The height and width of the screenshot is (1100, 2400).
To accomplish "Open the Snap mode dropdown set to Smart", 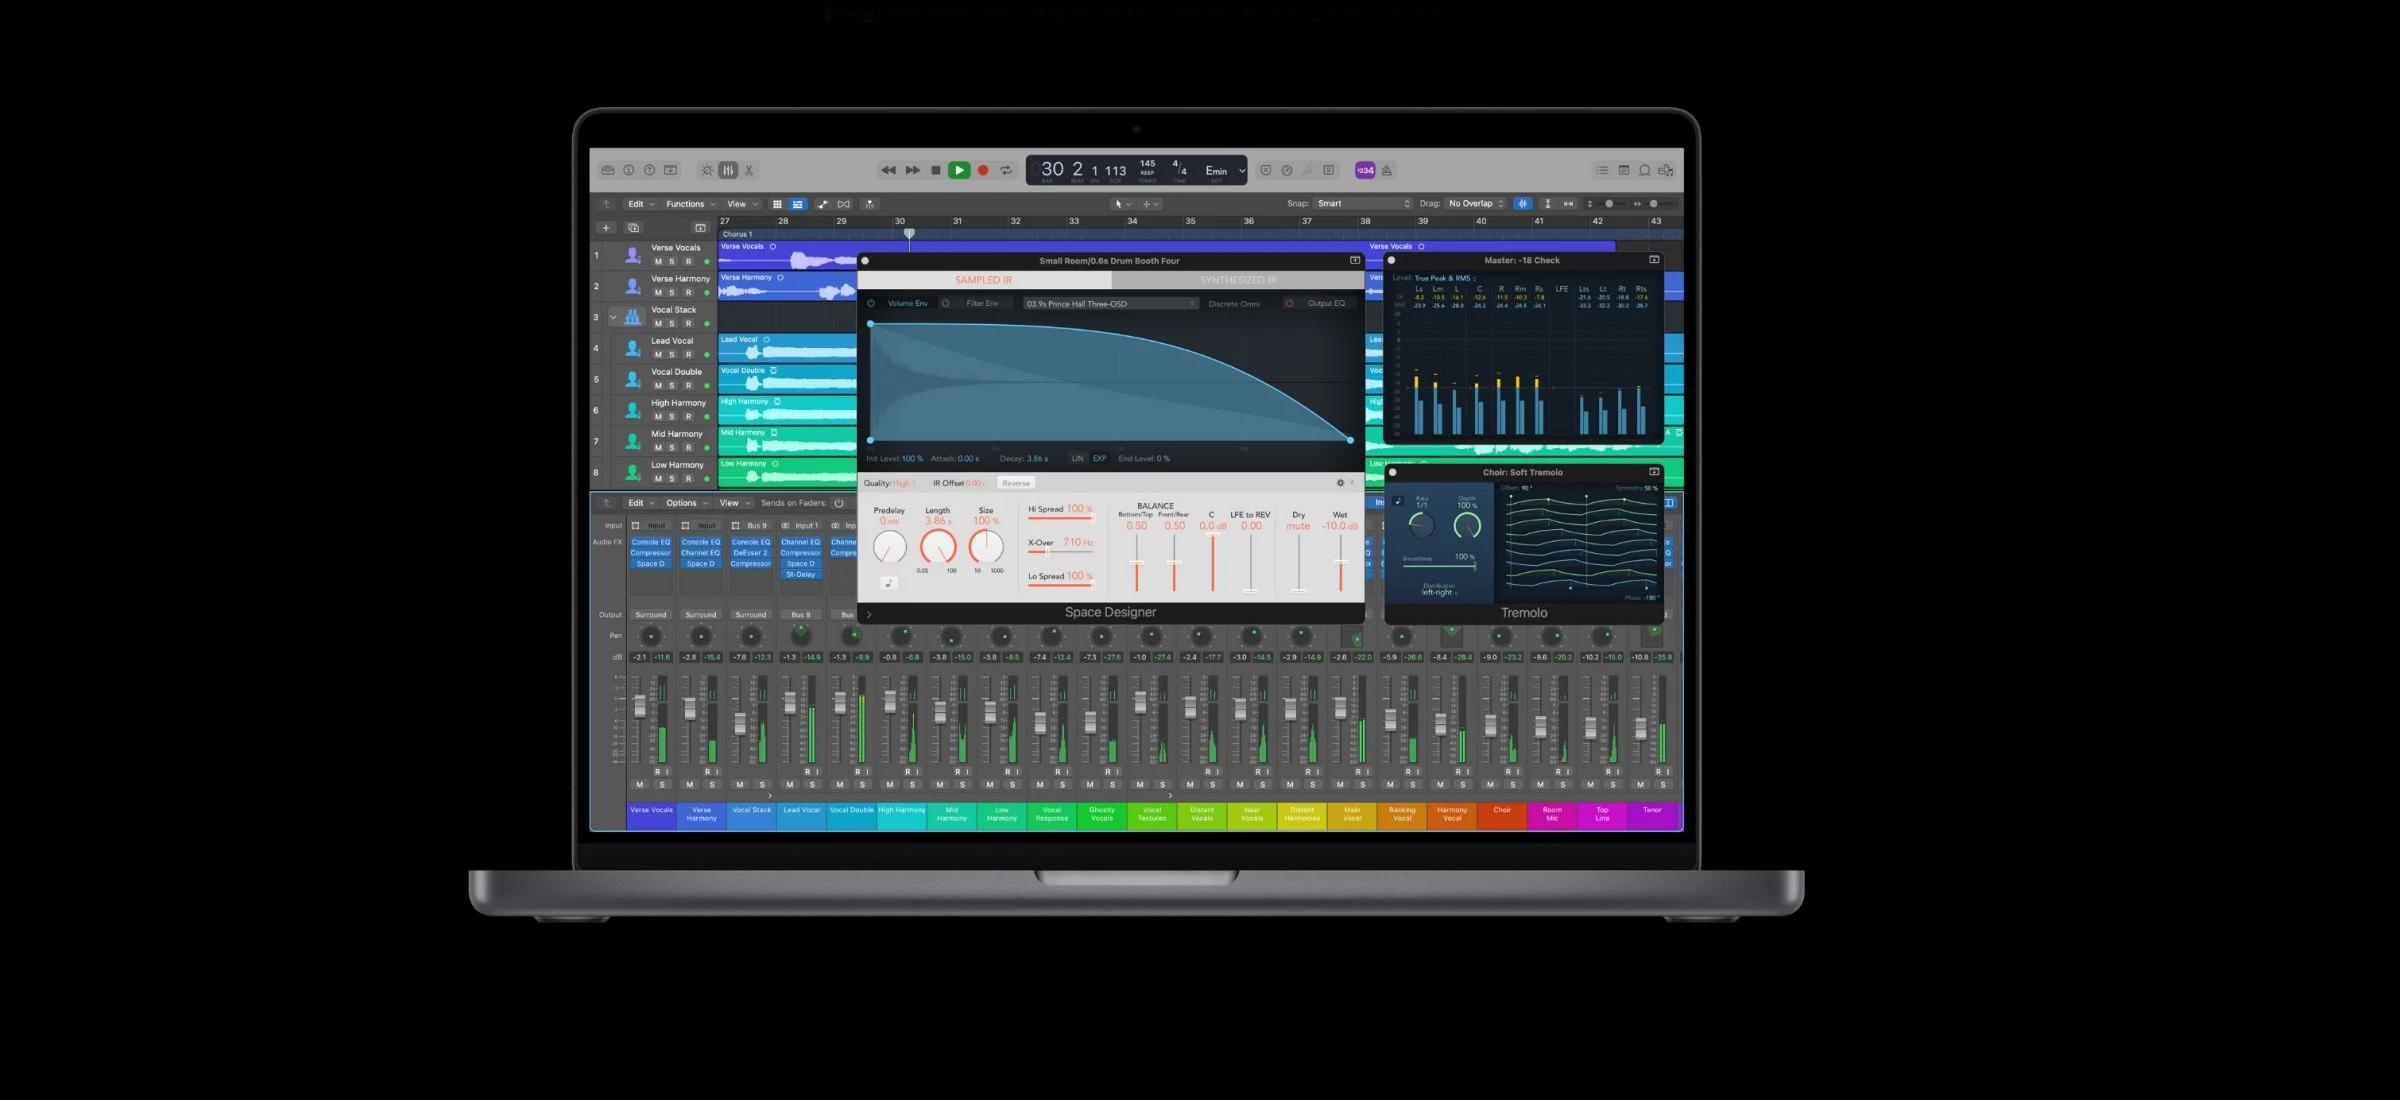I will [1363, 203].
